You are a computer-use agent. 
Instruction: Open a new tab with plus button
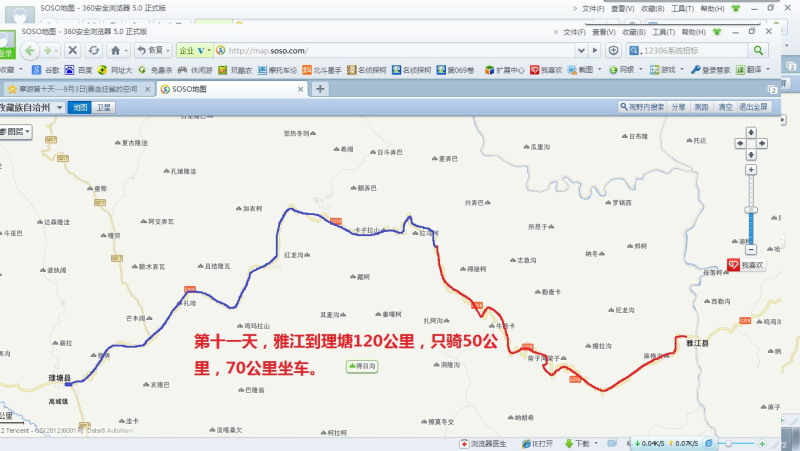(x=320, y=88)
